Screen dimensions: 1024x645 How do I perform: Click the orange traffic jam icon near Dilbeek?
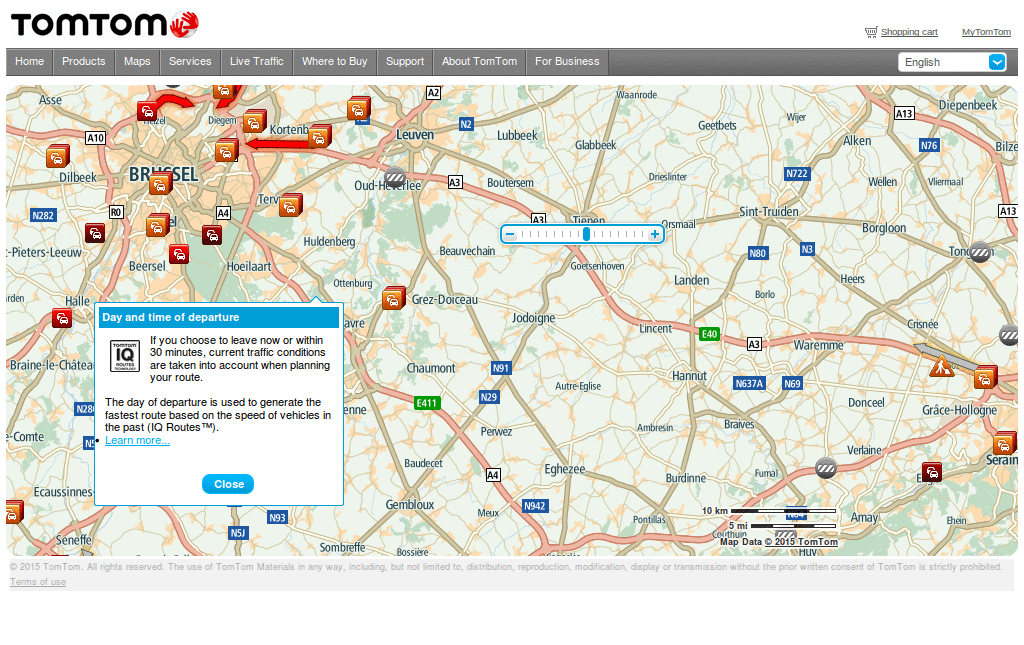pos(57,157)
